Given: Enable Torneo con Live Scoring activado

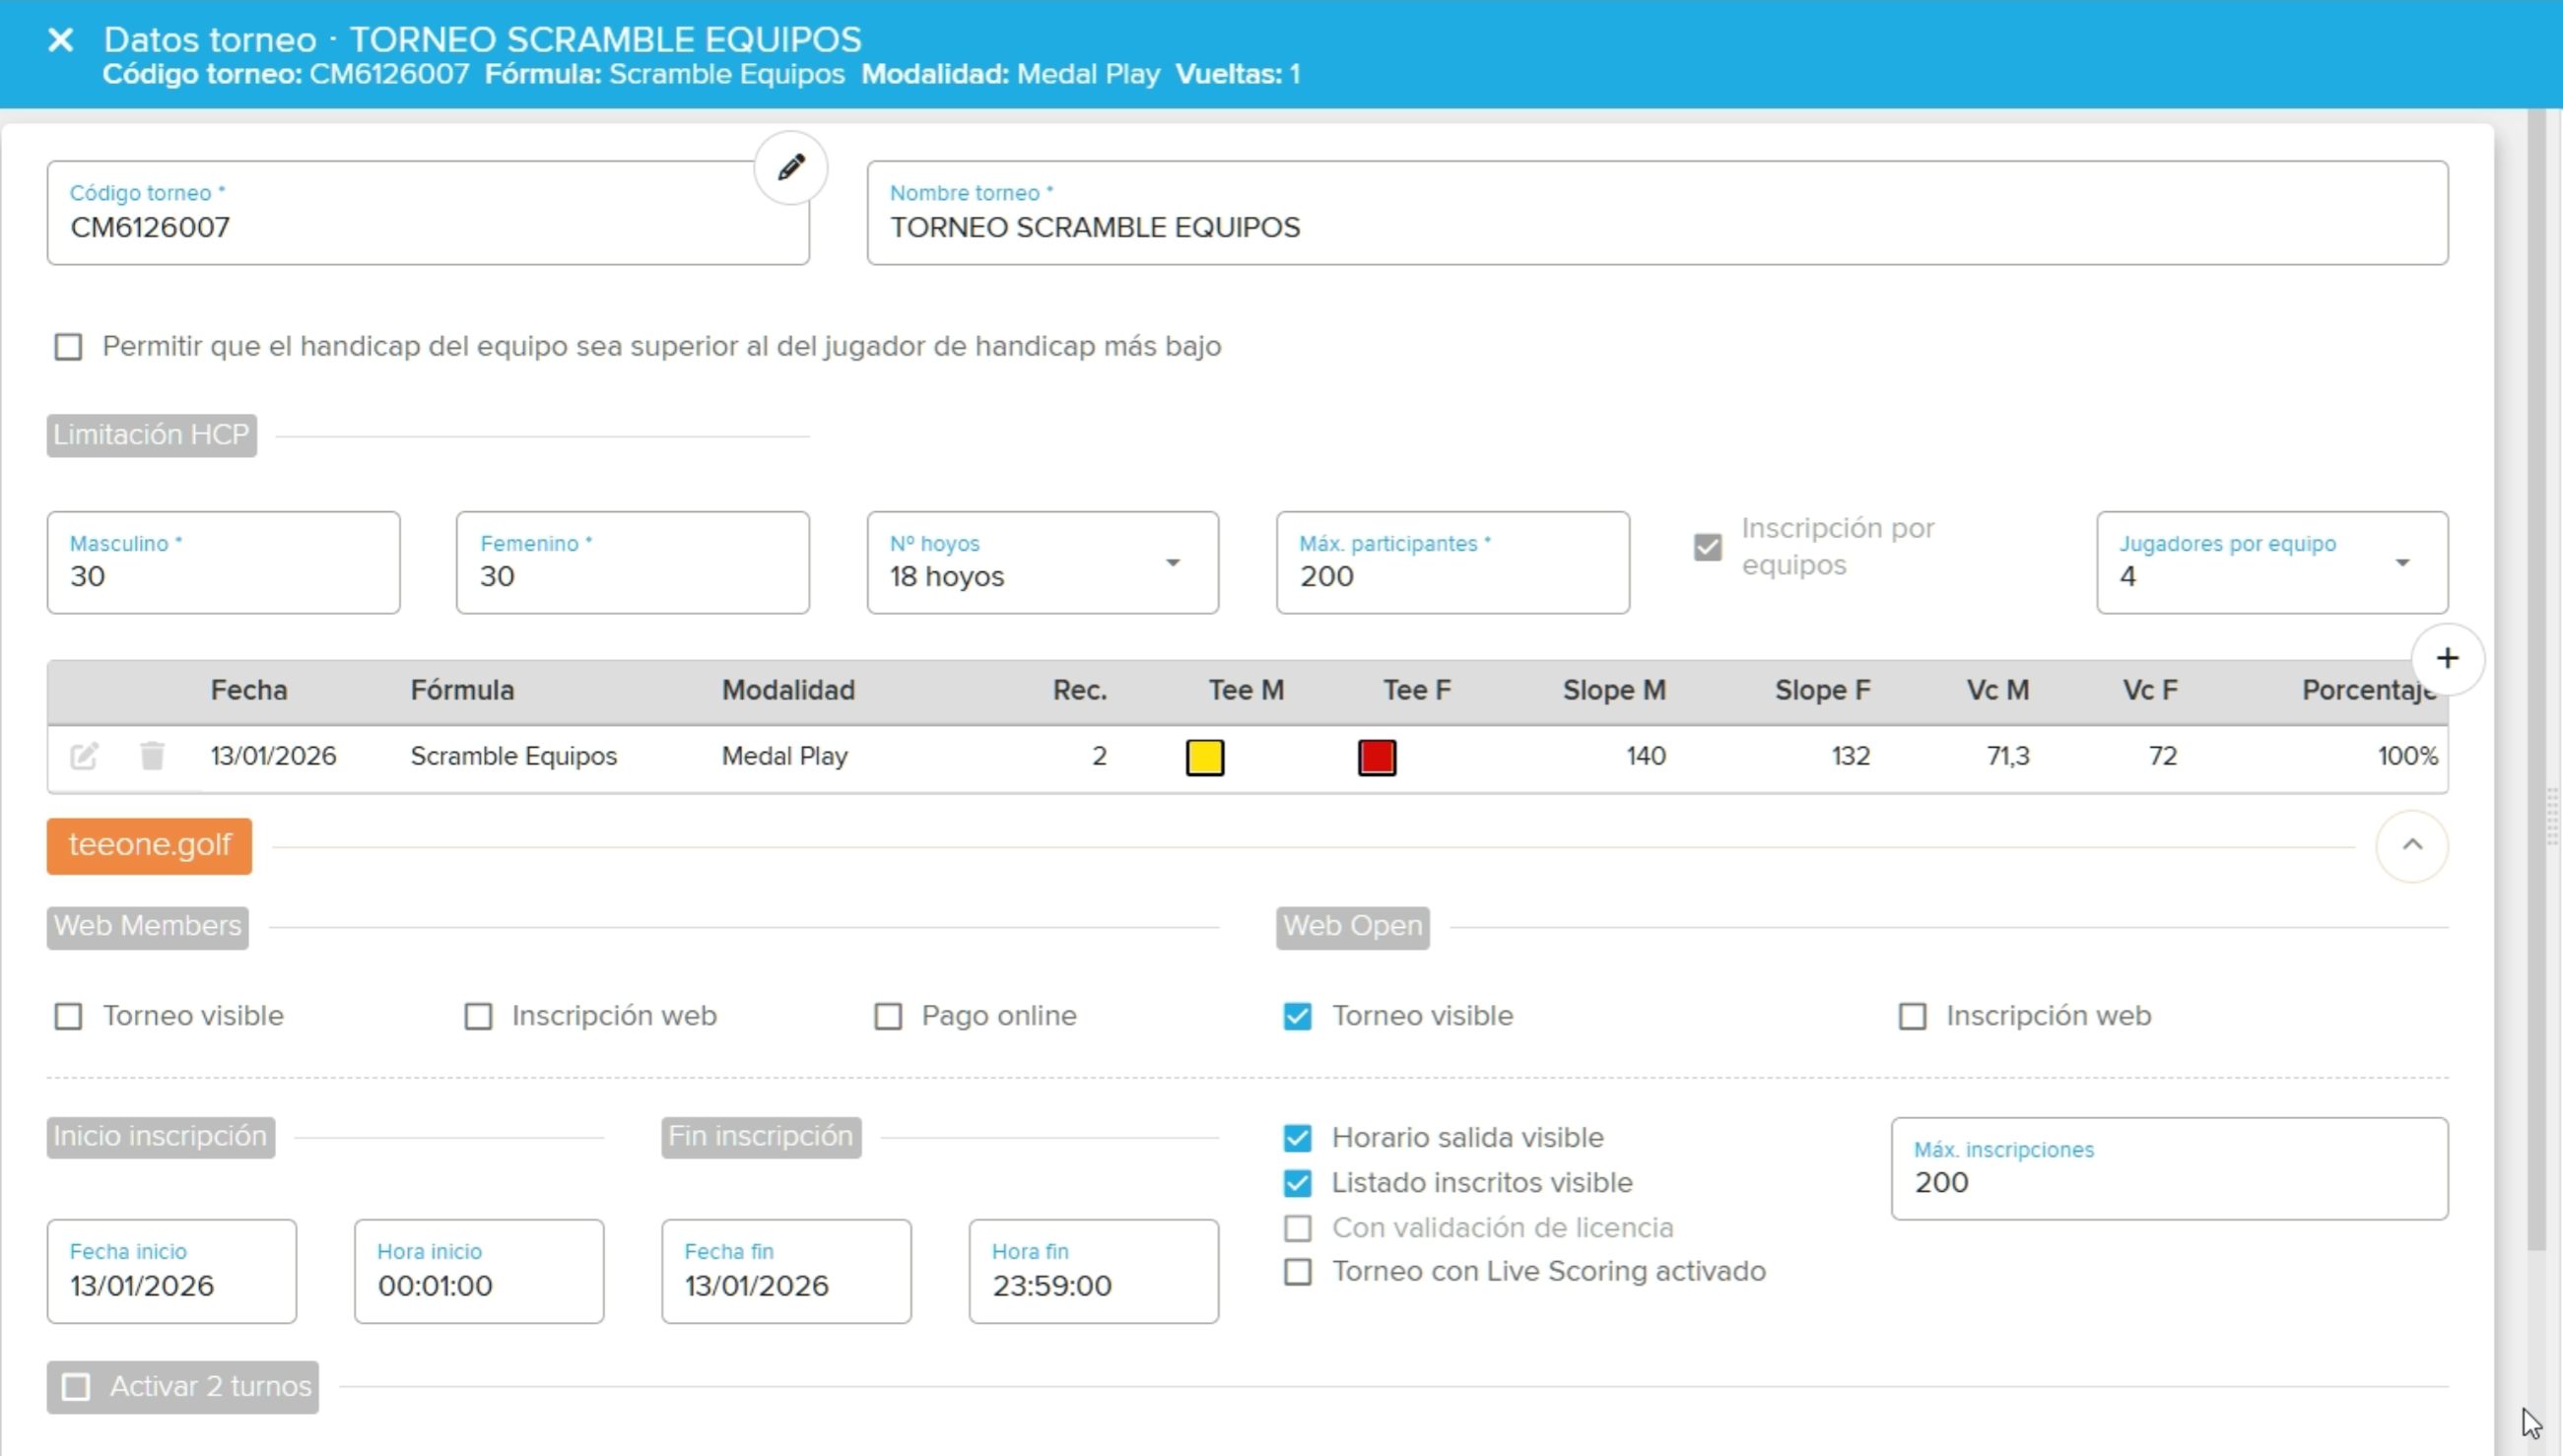Looking at the screenshot, I should tap(1297, 1272).
